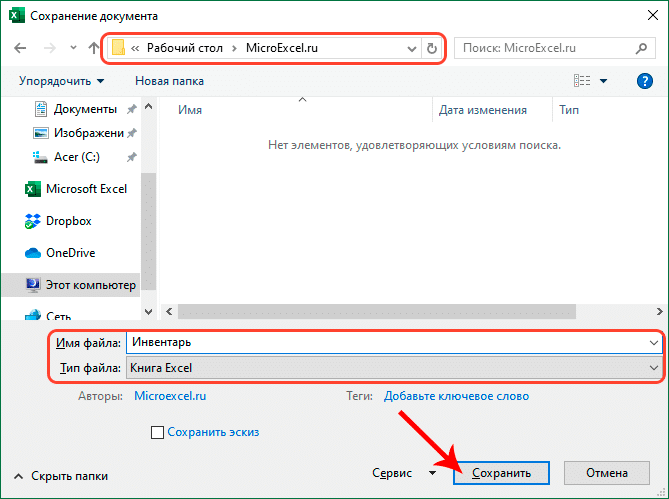The height and width of the screenshot is (499, 669).
Task: Open the Упорядочить menu
Action: coord(61,80)
